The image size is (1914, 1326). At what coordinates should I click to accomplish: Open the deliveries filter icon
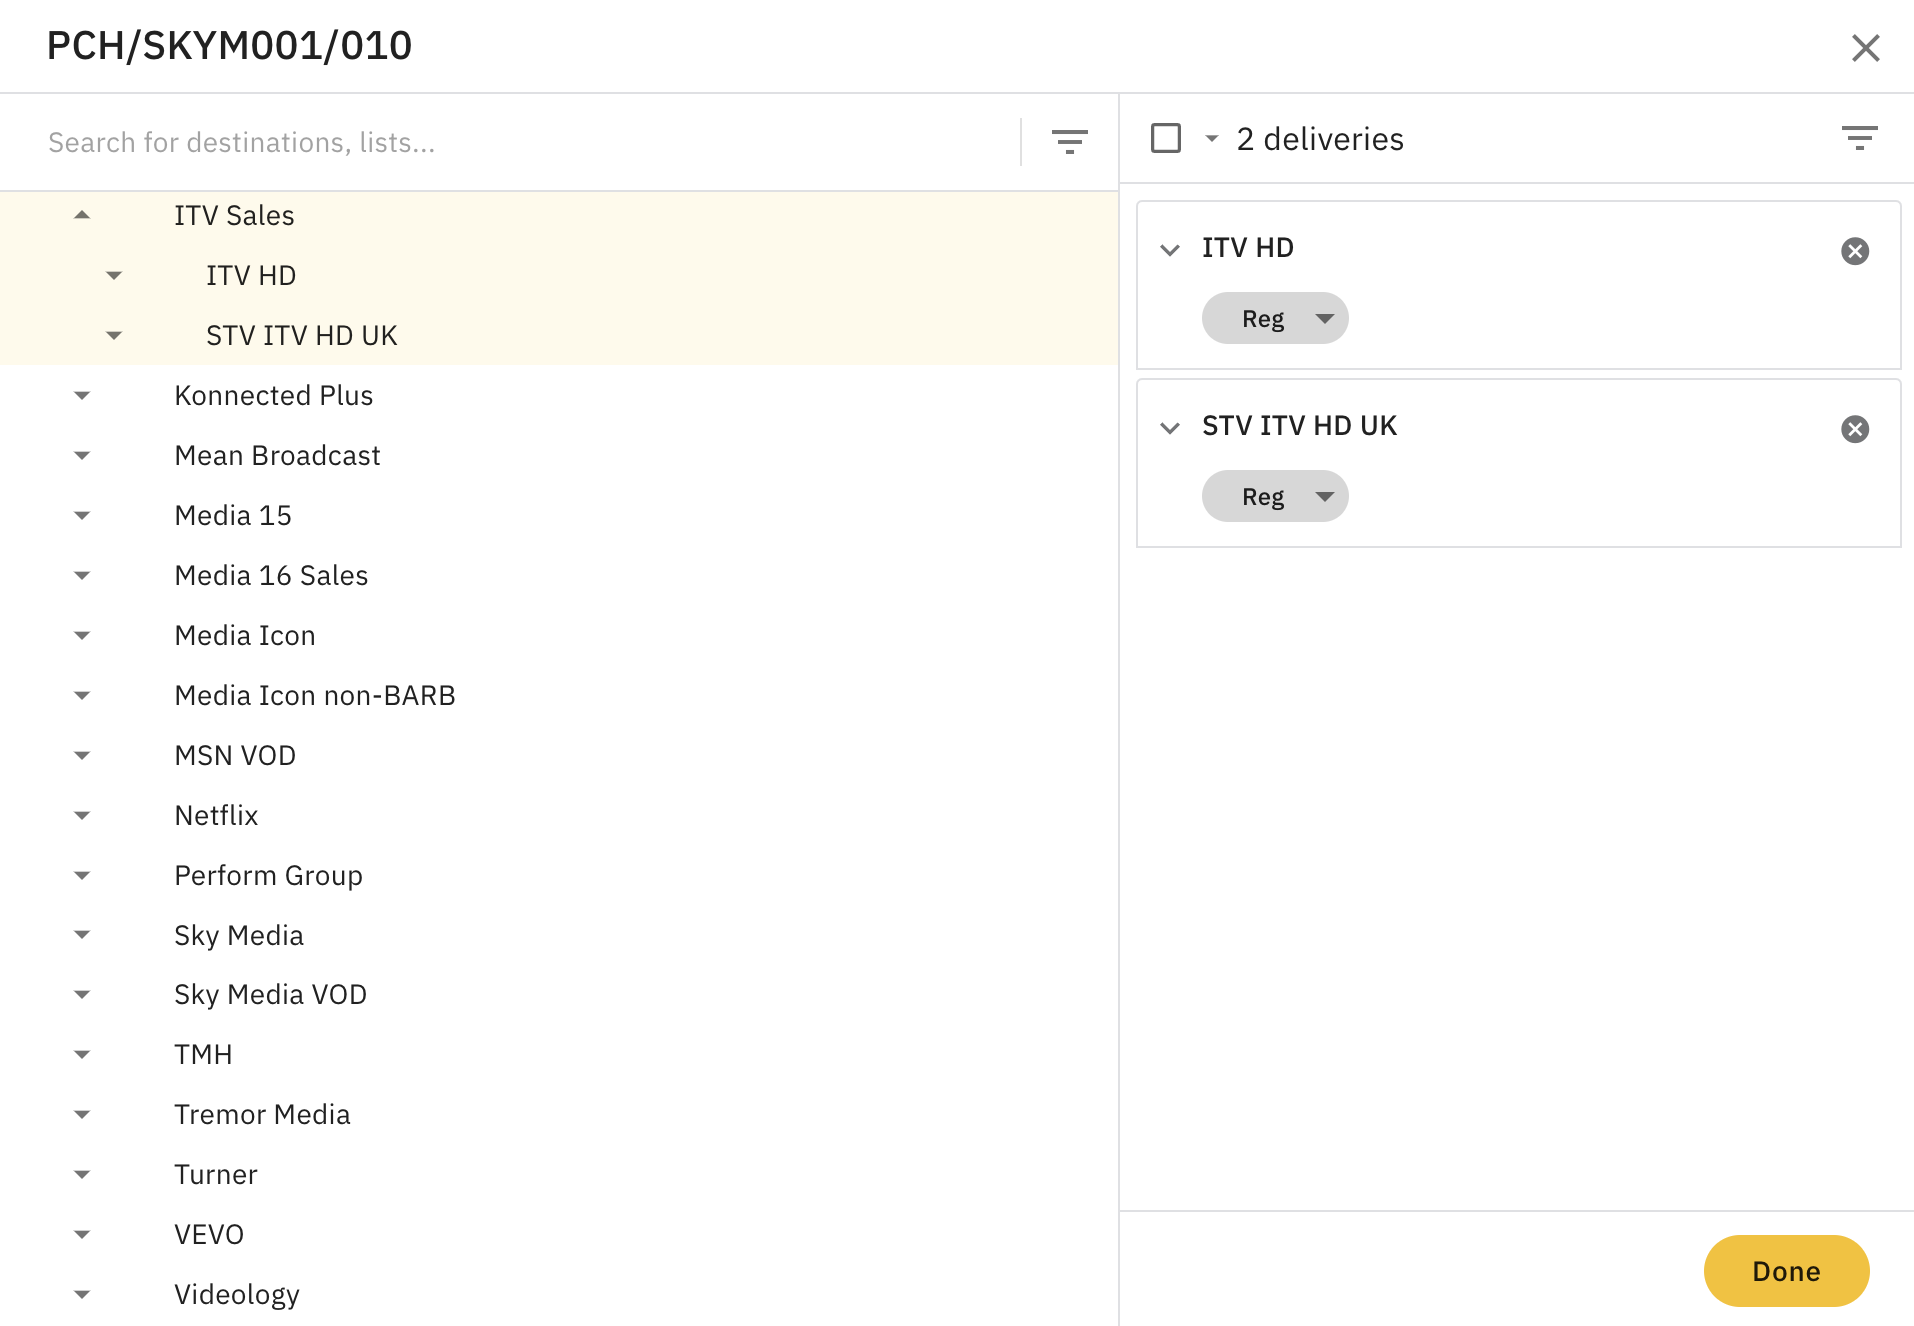[x=1859, y=138]
